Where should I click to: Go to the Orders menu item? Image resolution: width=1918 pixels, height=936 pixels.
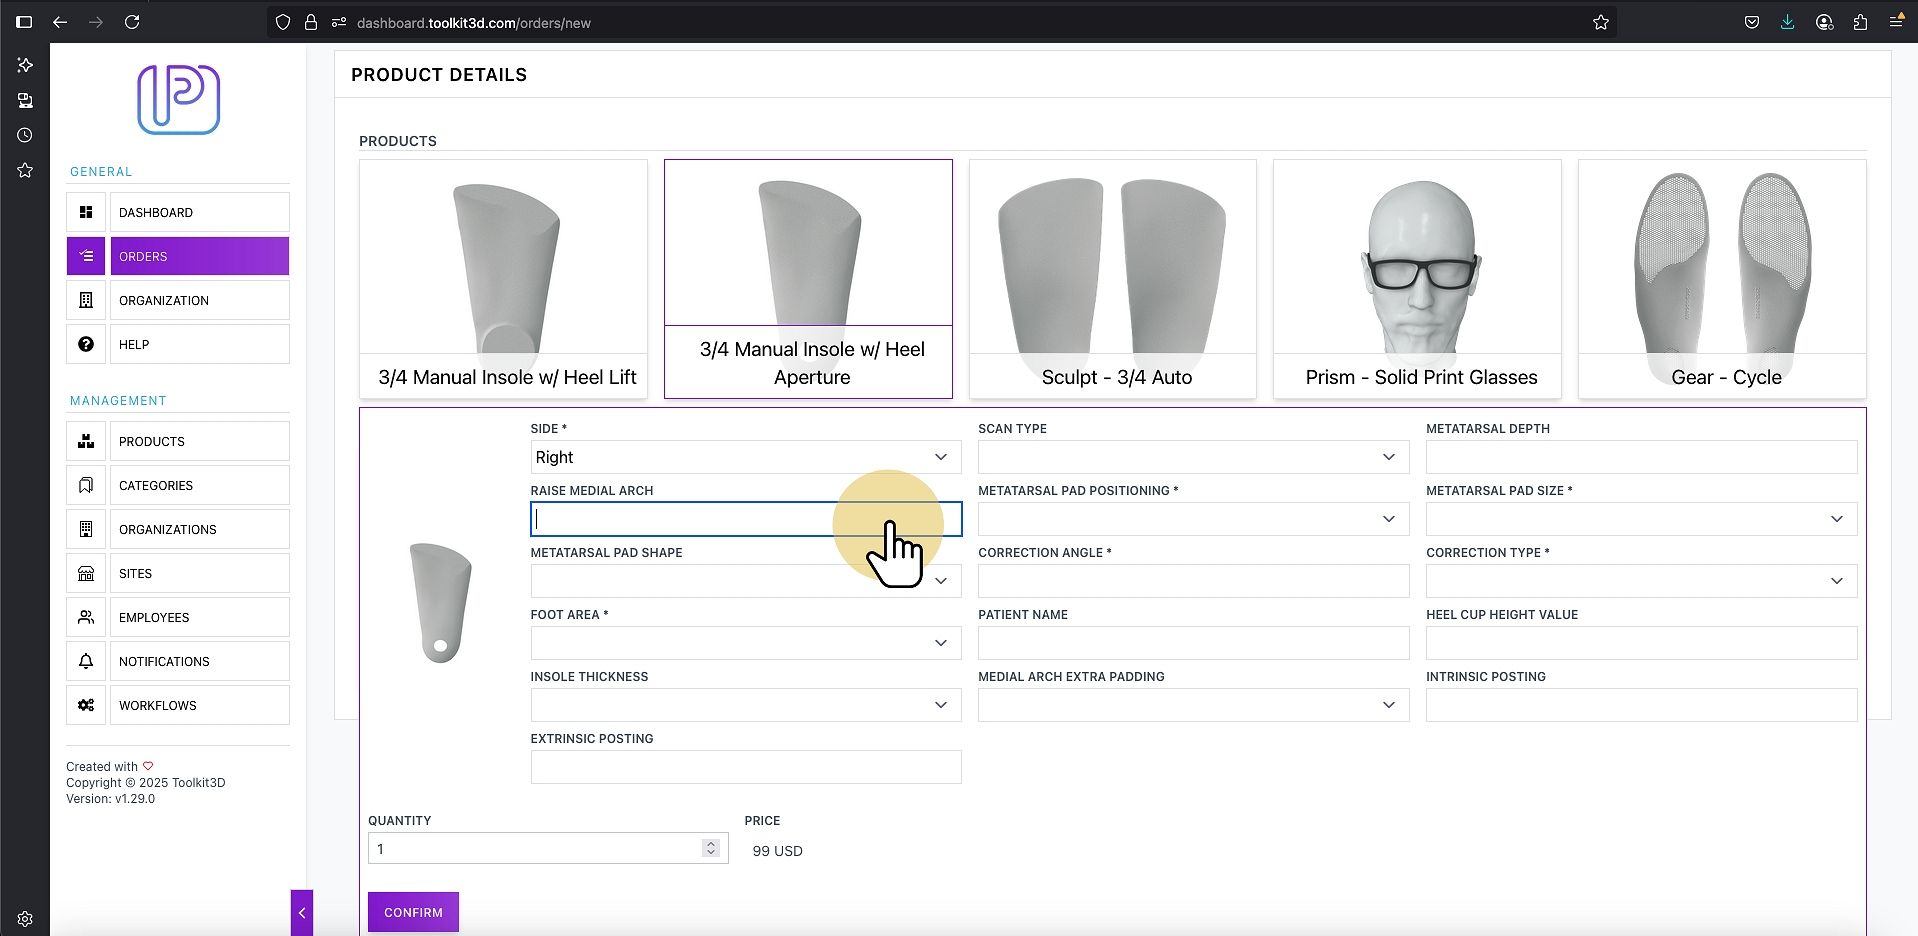pos(199,256)
